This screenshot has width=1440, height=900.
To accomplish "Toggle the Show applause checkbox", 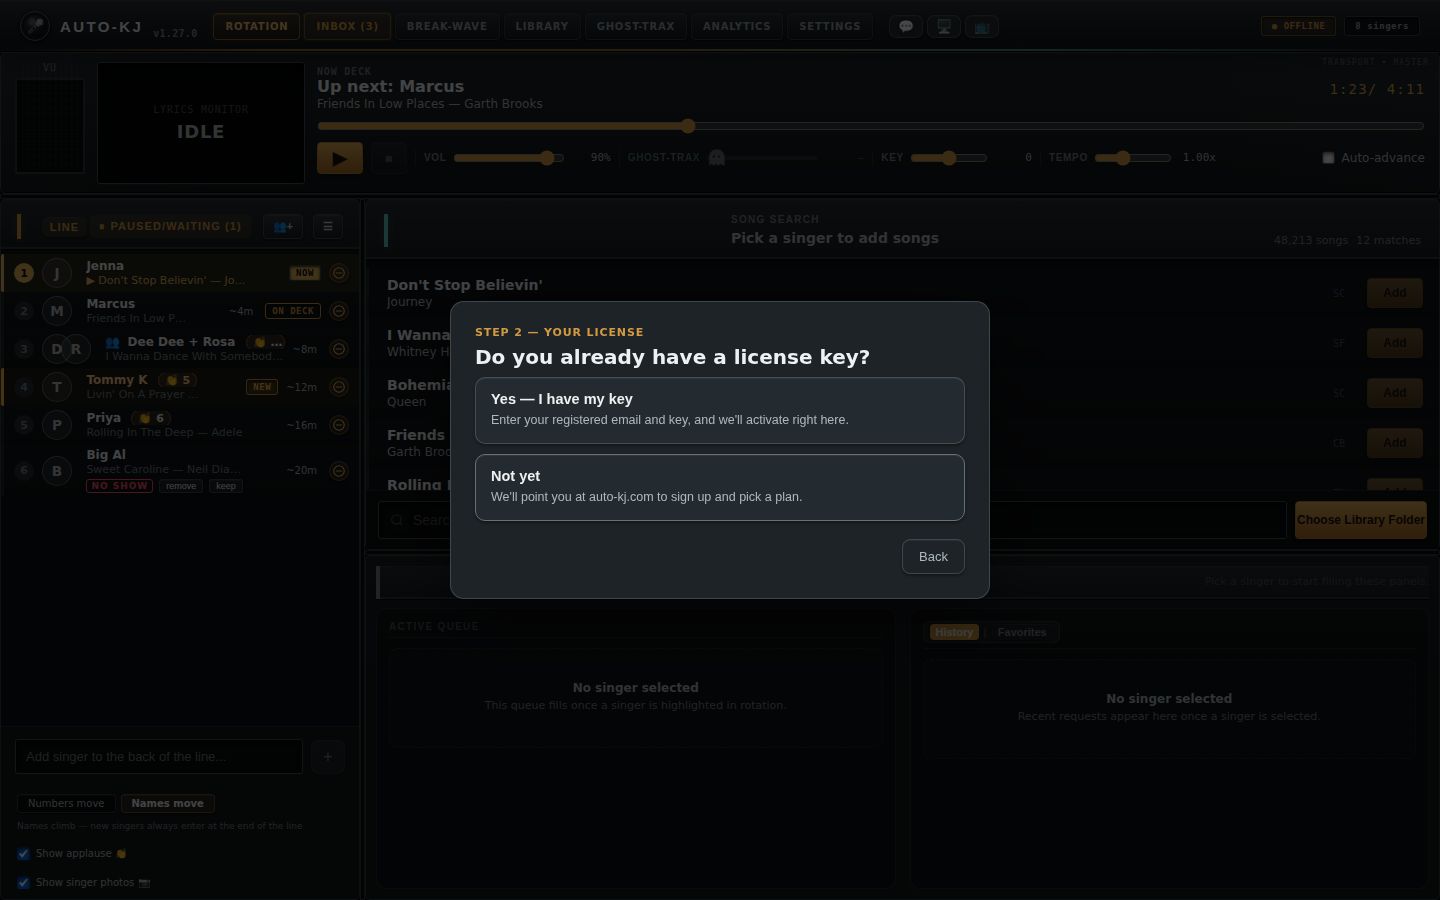I will pyautogui.click(x=23, y=854).
